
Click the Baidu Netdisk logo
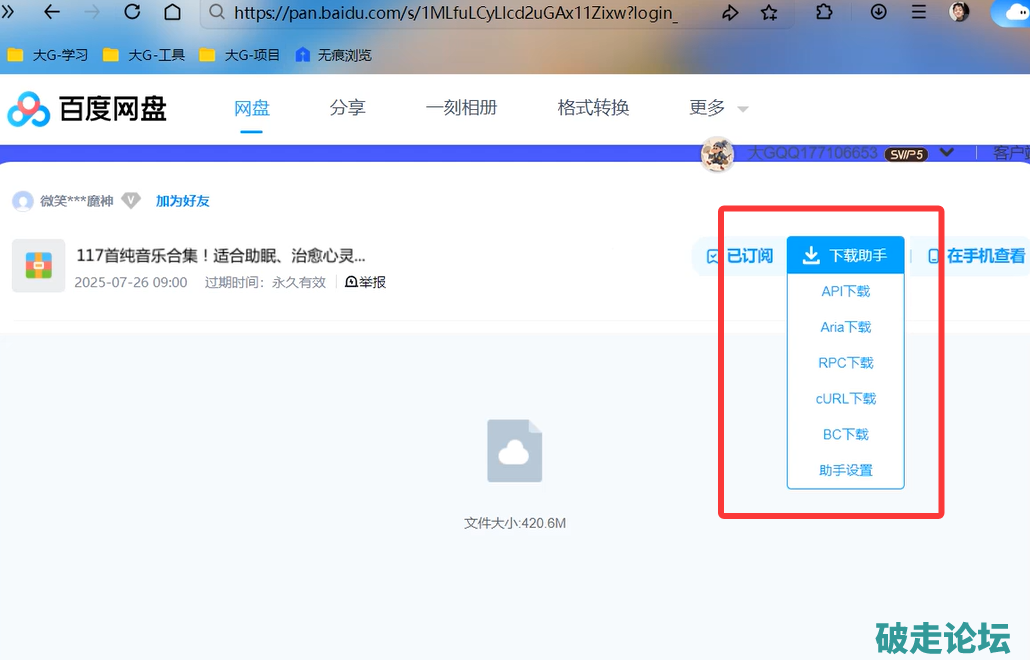[87, 108]
